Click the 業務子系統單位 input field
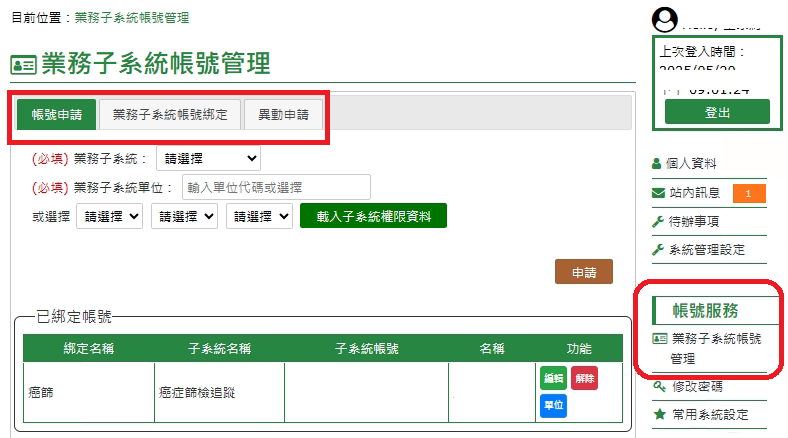Viewport: 788px width, 438px height. pyautogui.click(x=276, y=187)
